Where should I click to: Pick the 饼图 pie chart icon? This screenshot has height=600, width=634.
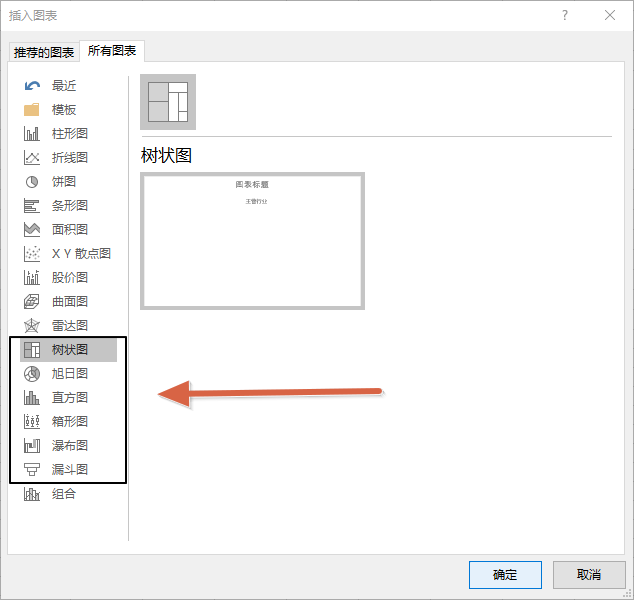click(32, 182)
